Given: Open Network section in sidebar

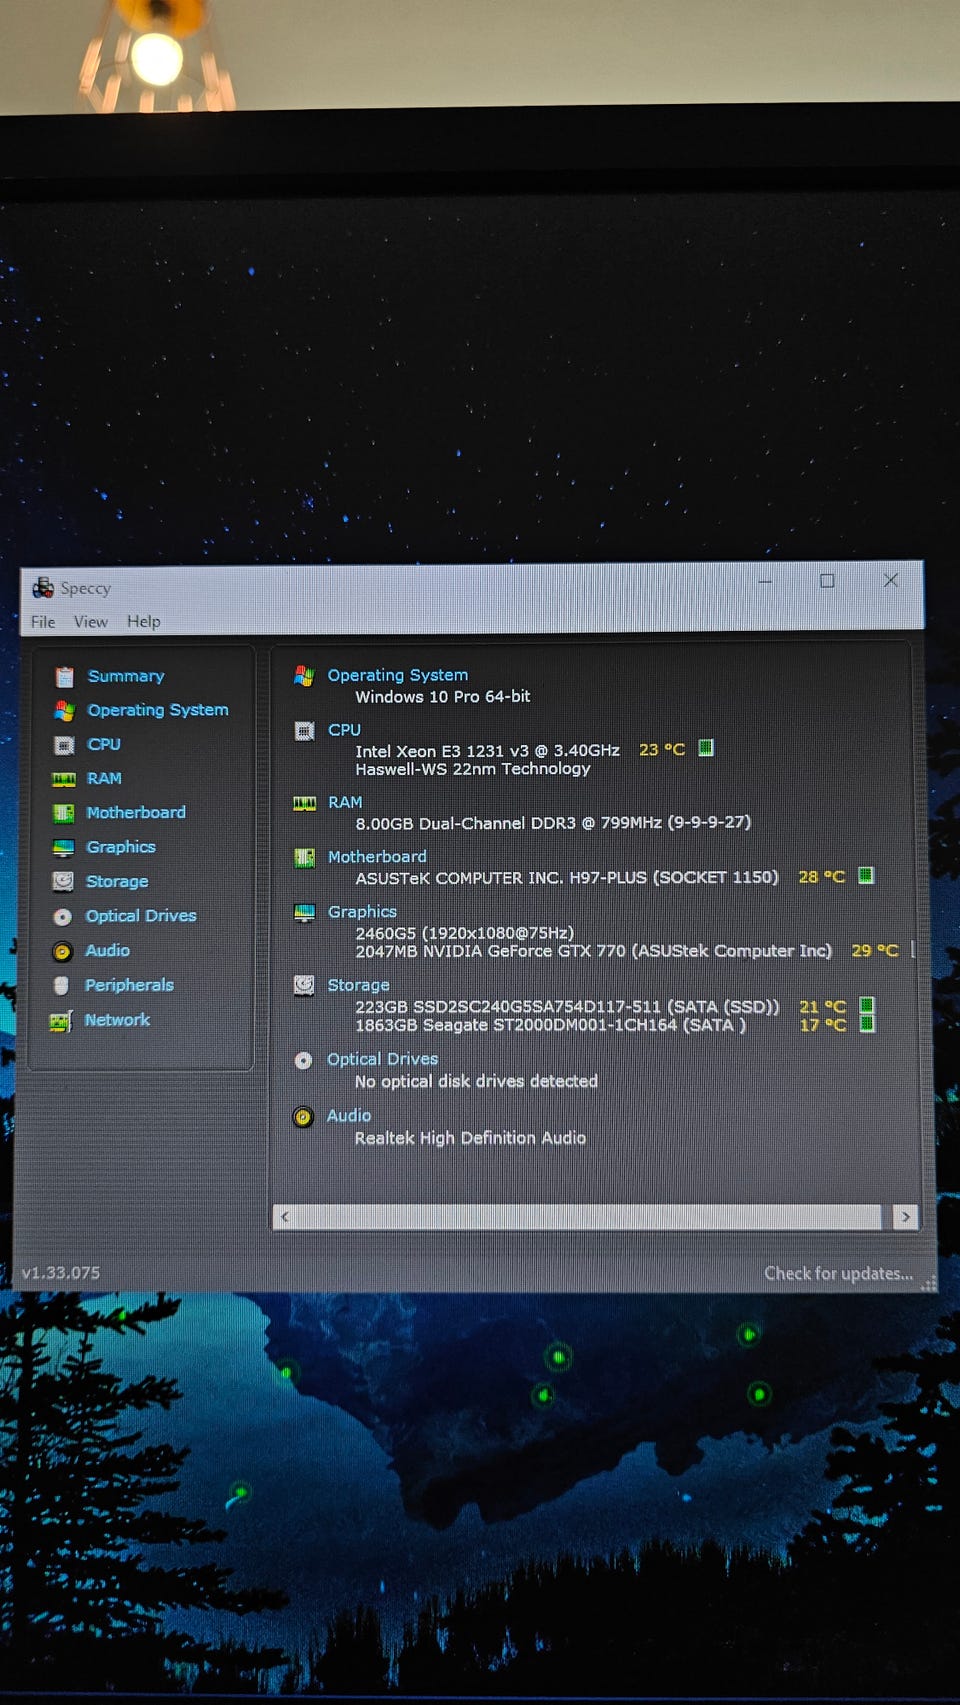Looking at the screenshot, I should 117,1020.
